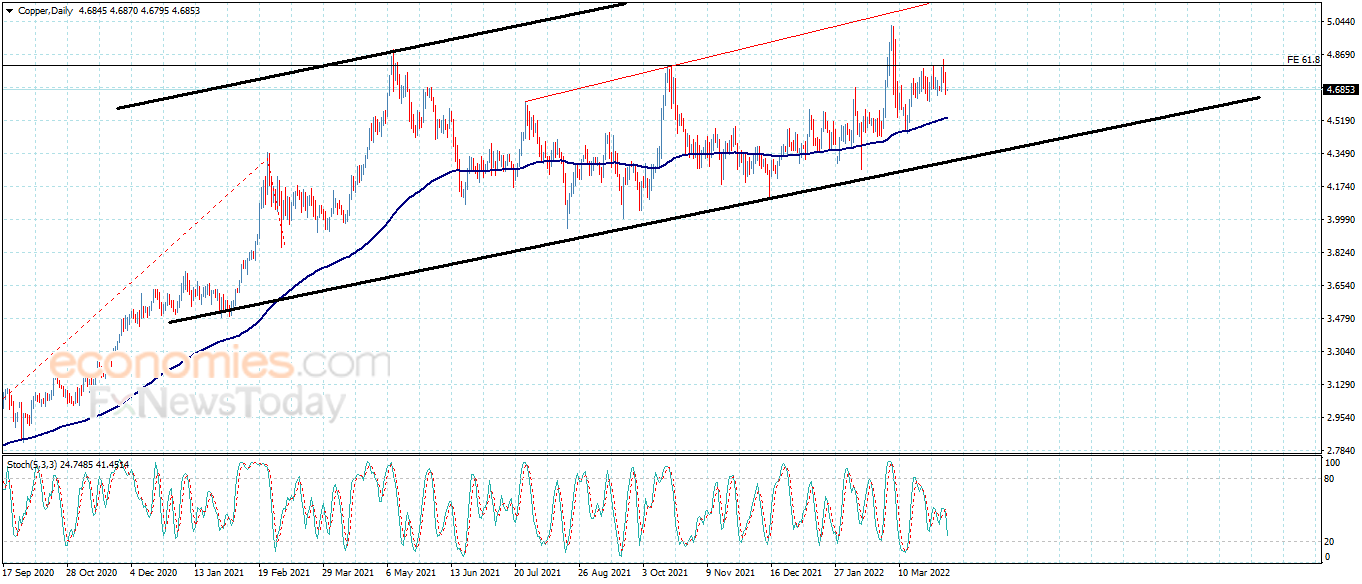This screenshot has width=1362, height=584.
Task: Open the dropdown triangle beside Copper,Daily
Action: (x=10, y=10)
